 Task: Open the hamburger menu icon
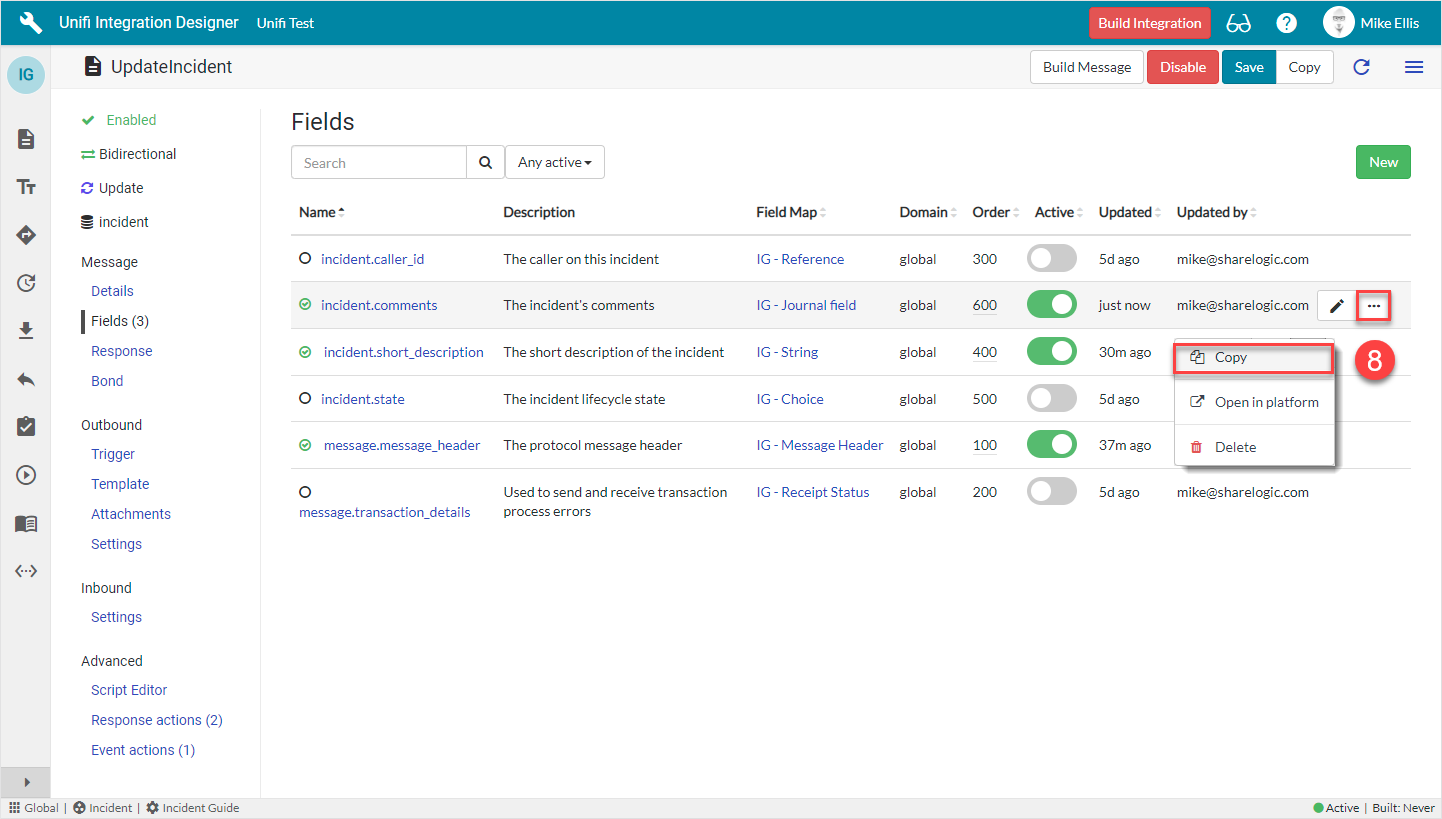click(x=1414, y=67)
